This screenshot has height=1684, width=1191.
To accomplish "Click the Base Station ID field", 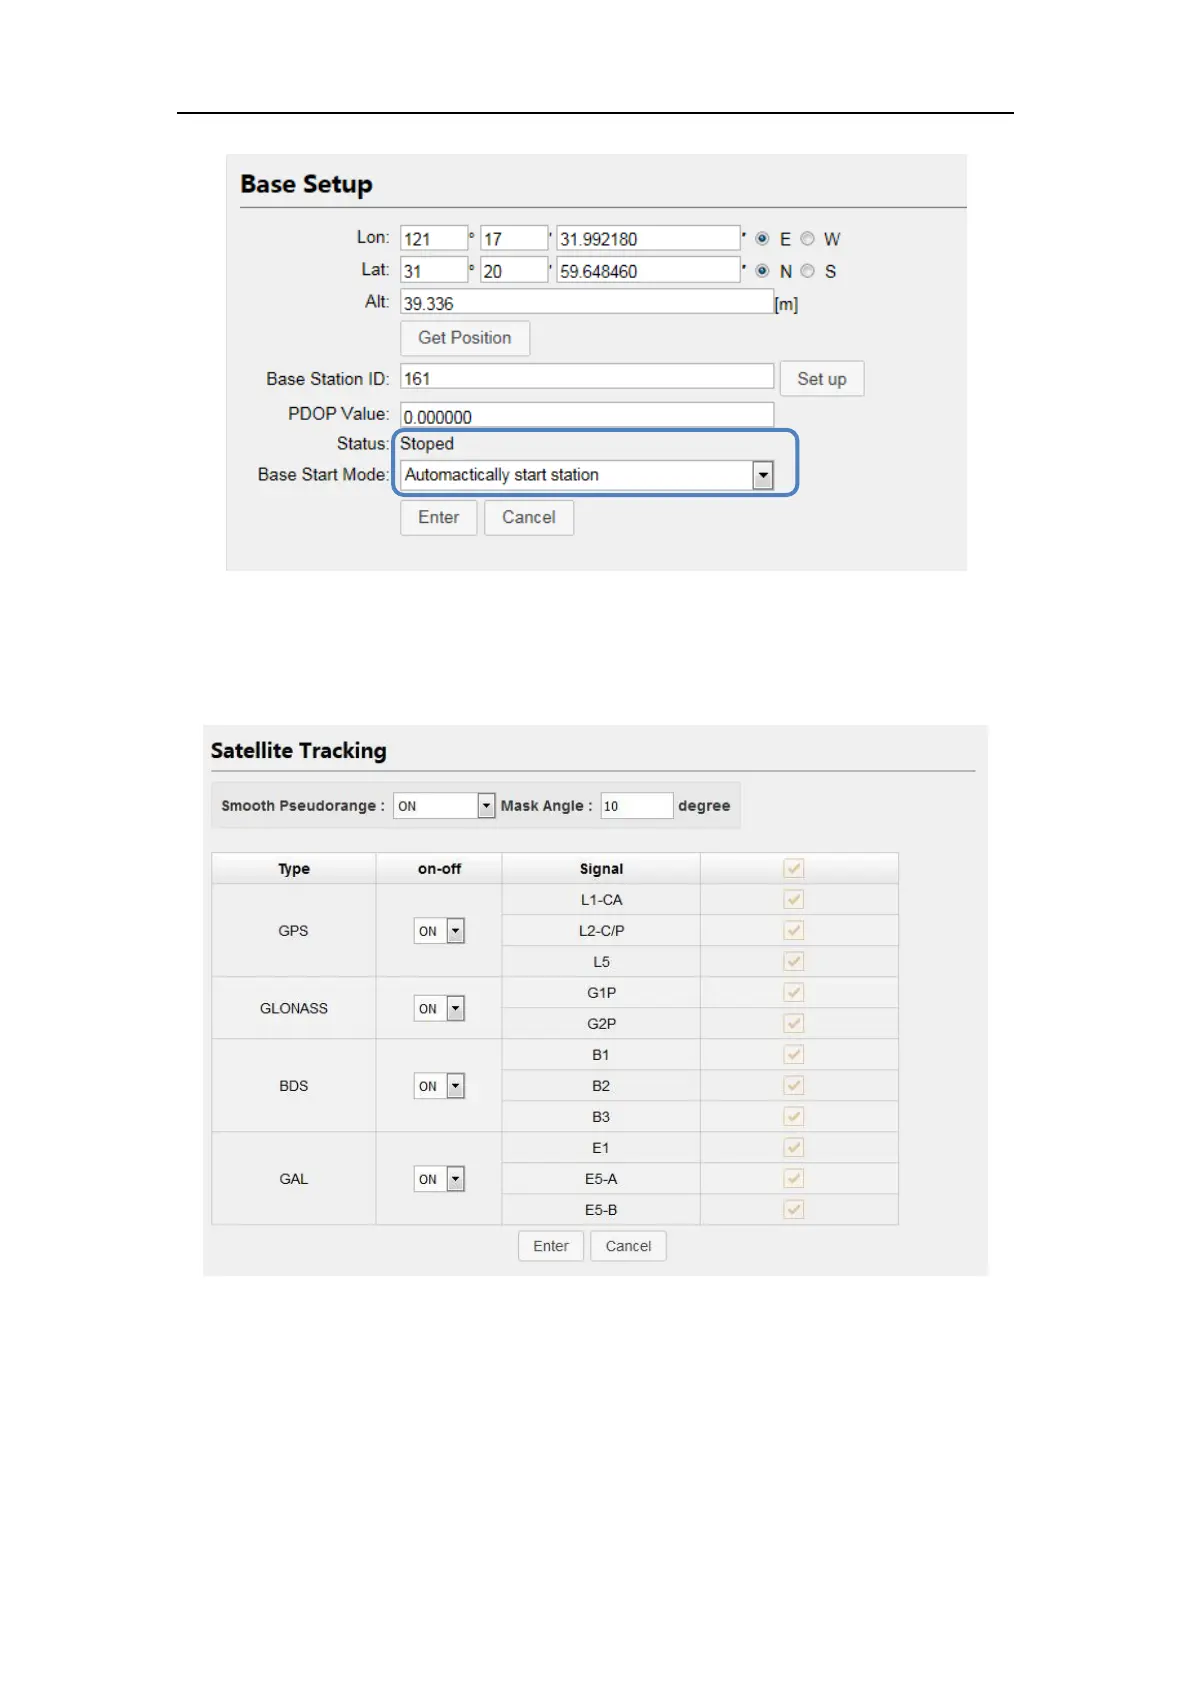I will tap(587, 378).
